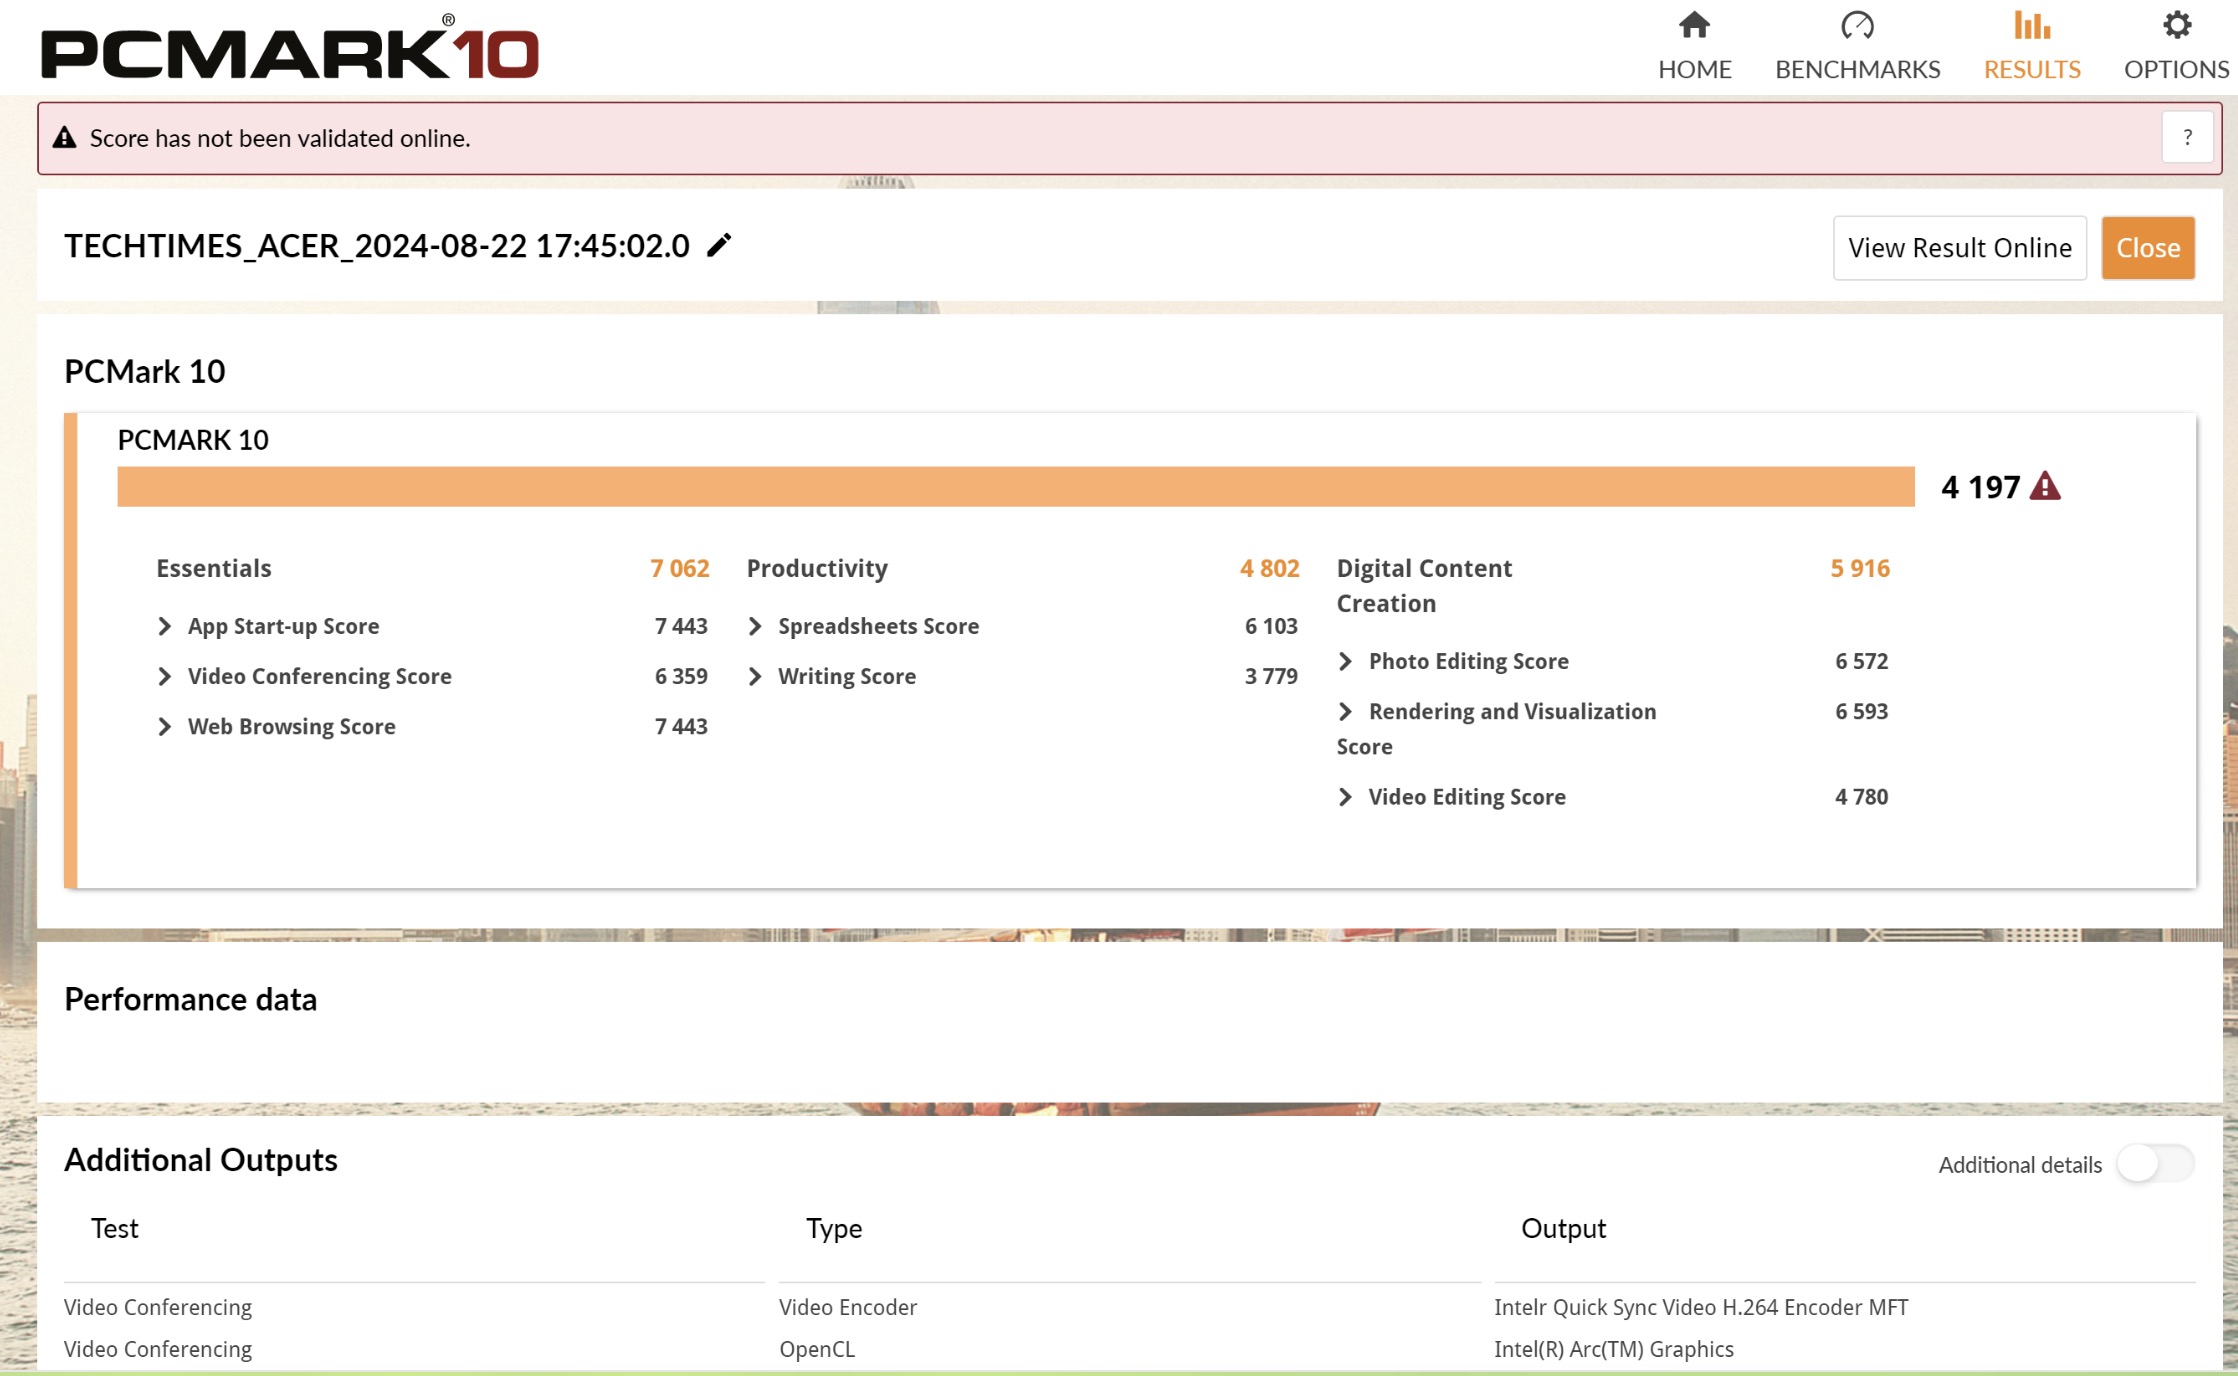Click the pencil icon to rename result
Image resolution: width=2238 pixels, height=1376 pixels.
[719, 245]
